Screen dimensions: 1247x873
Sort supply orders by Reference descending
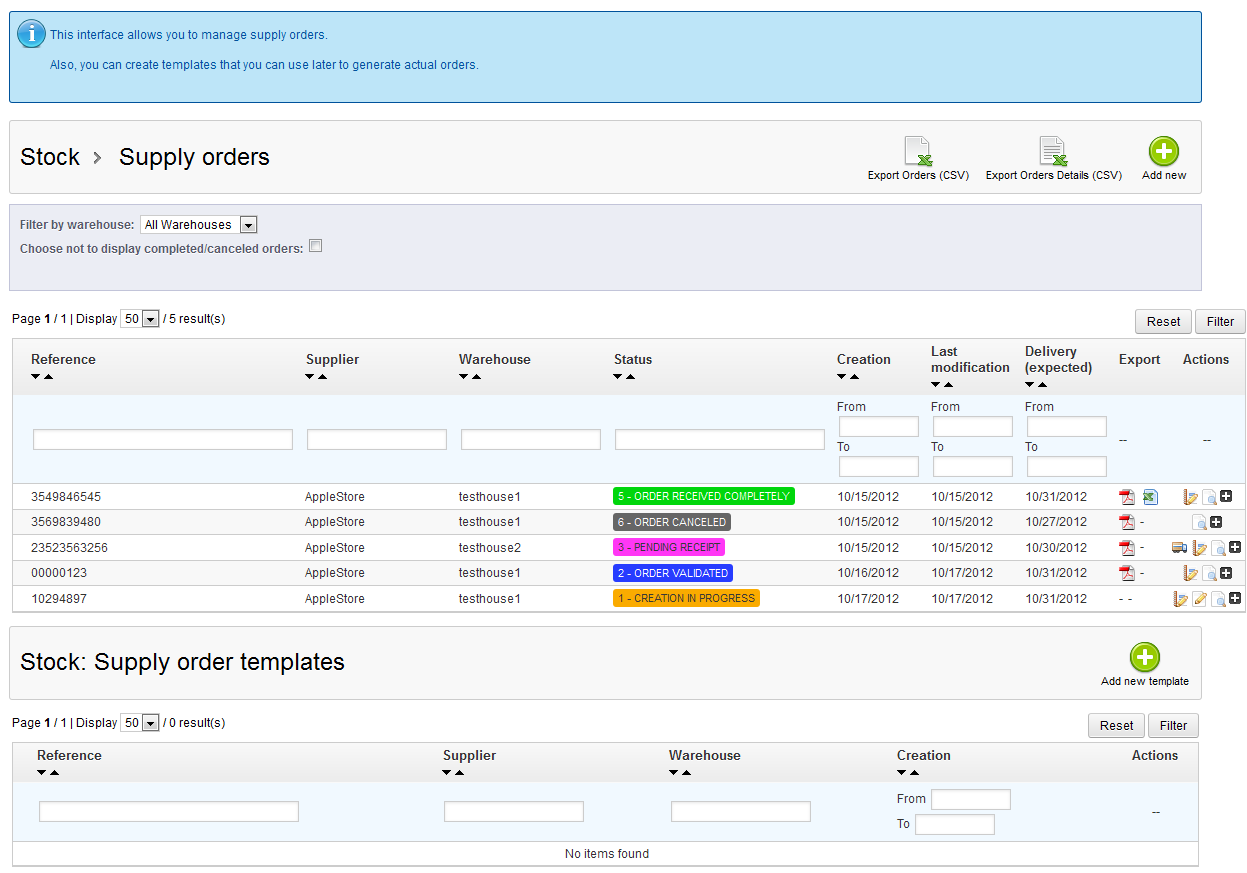click(36, 377)
